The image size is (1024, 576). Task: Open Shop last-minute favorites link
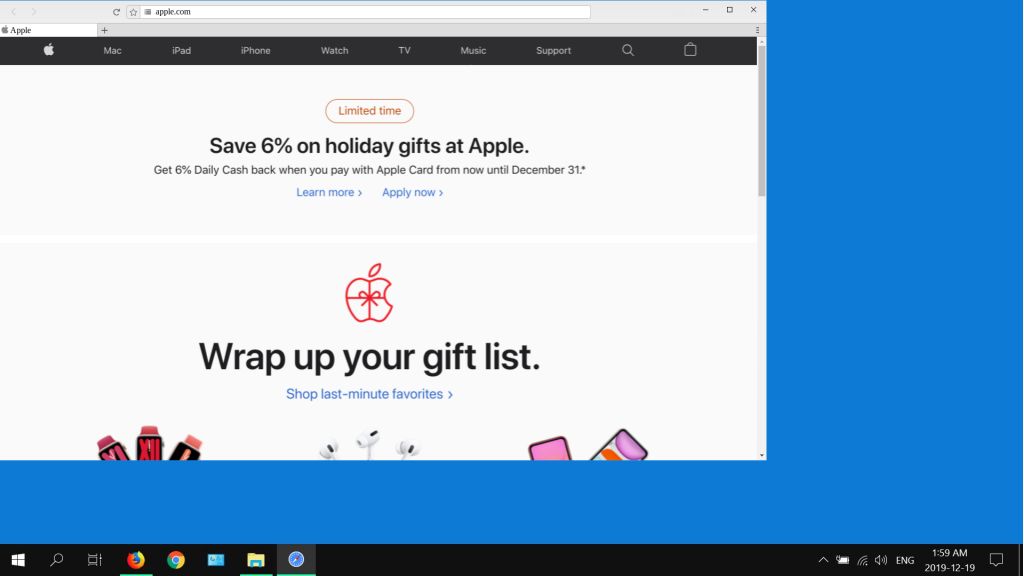pyautogui.click(x=369, y=394)
